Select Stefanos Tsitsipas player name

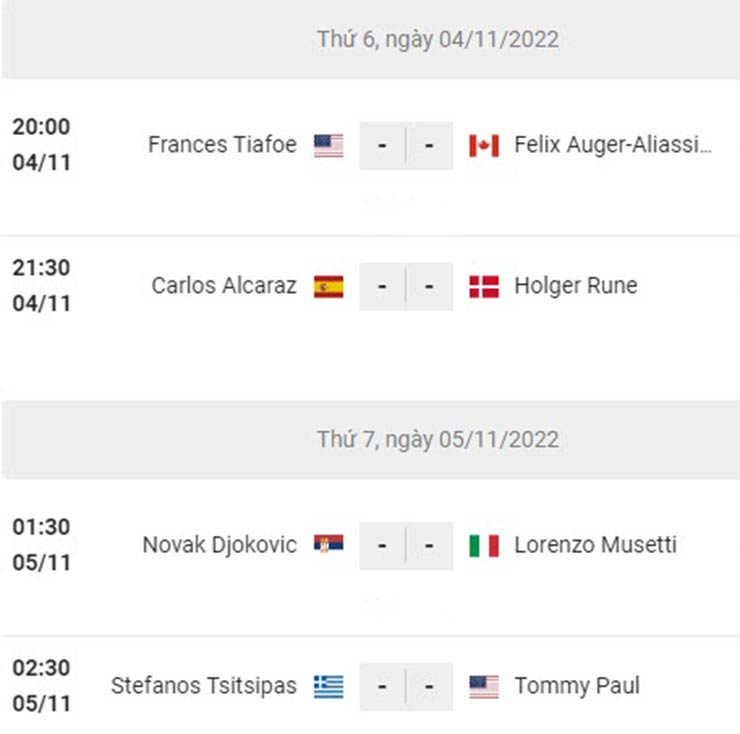point(203,686)
